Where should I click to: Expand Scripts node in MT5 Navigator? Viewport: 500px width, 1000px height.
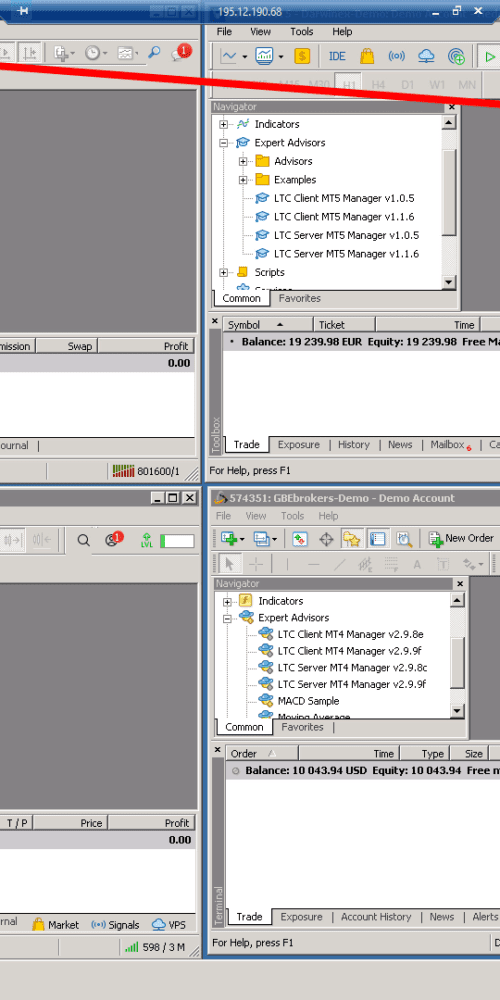click(223, 272)
